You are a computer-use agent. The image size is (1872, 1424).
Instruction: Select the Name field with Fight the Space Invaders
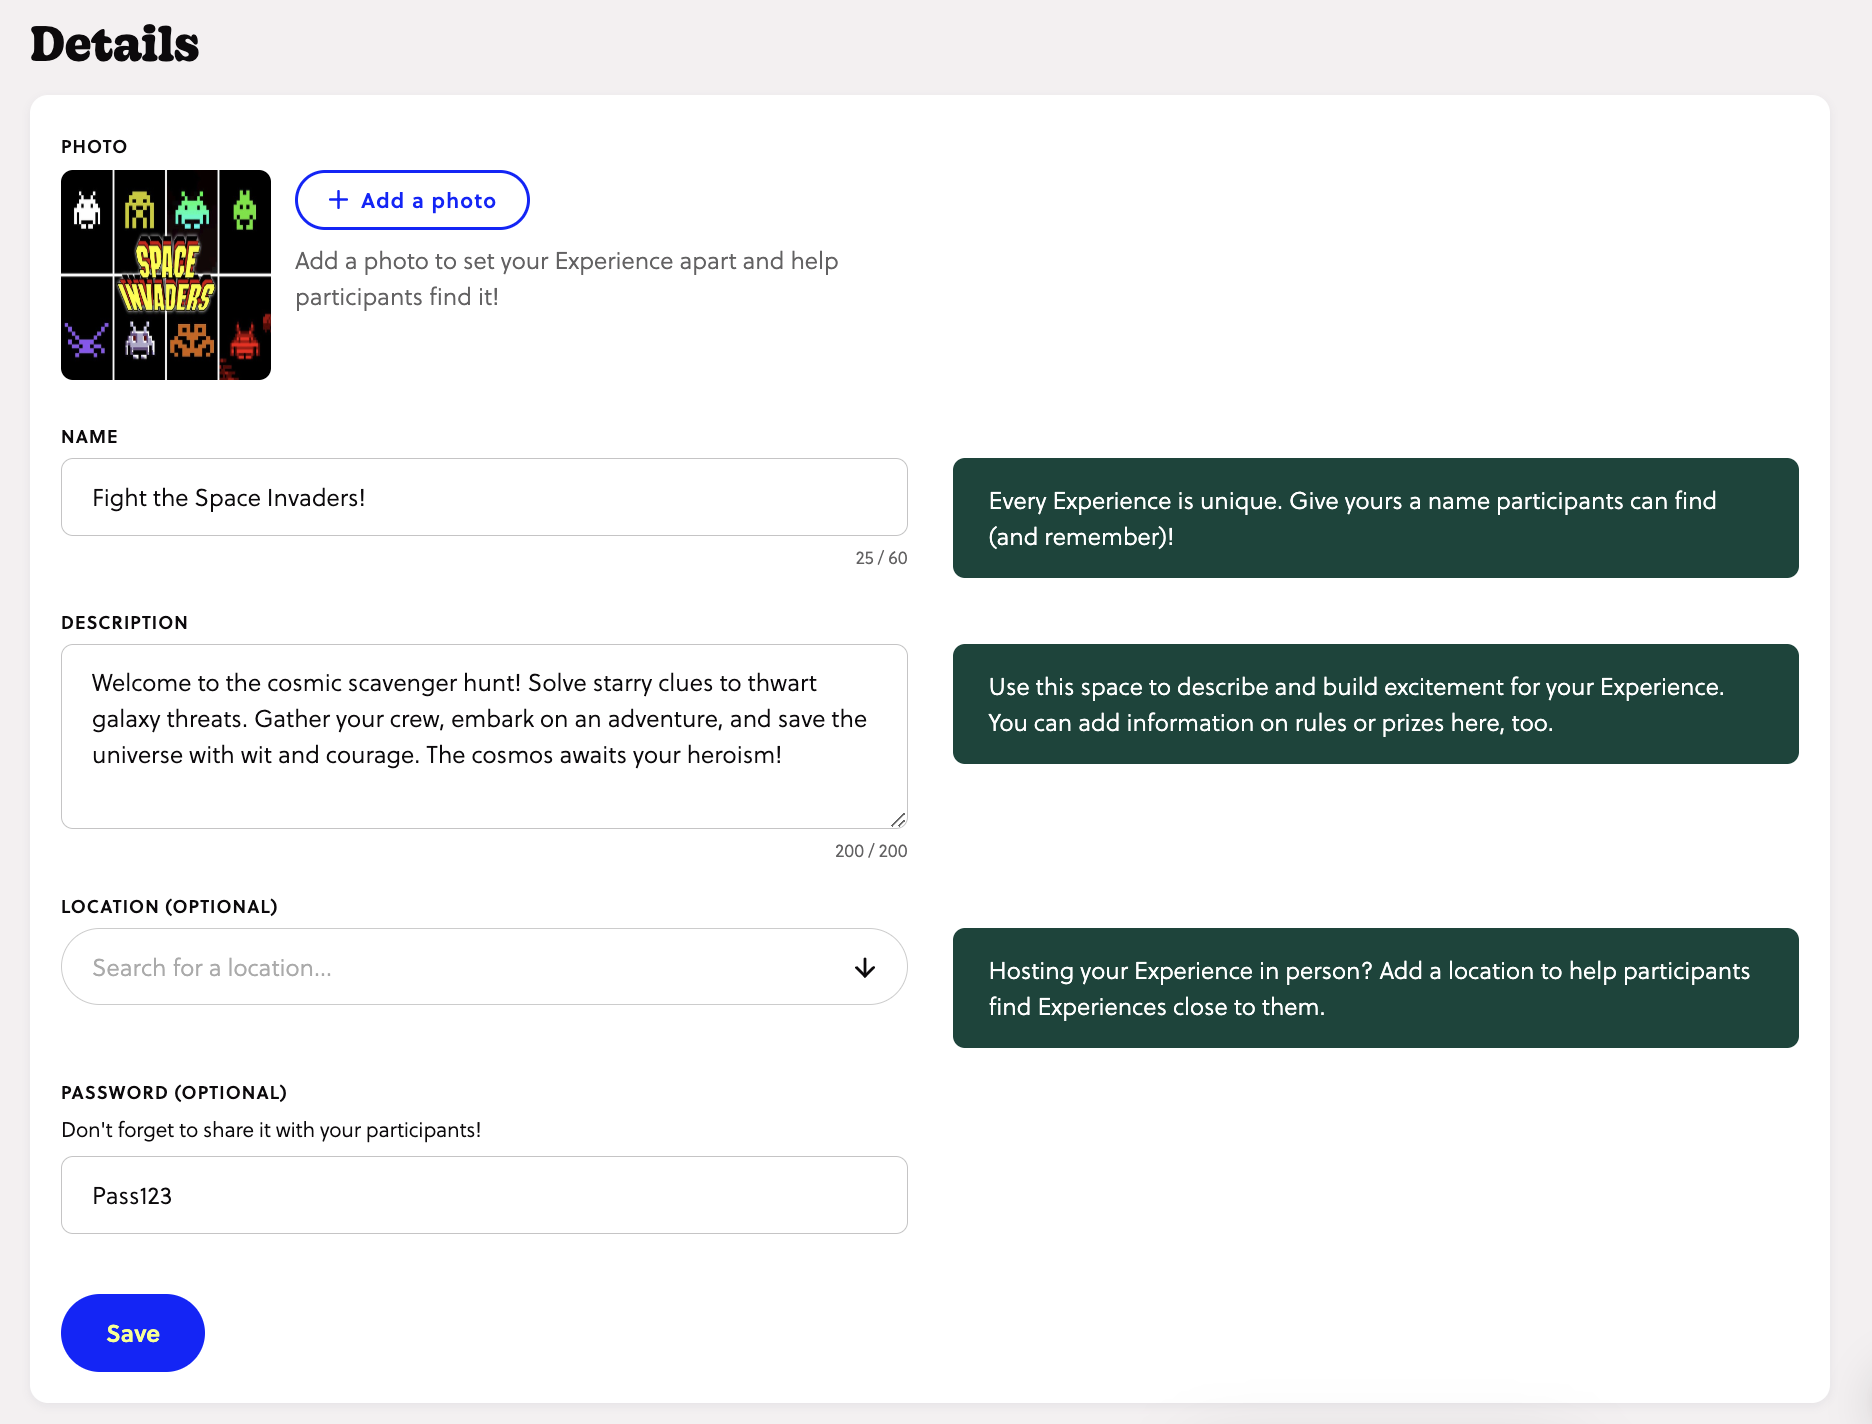tap(484, 497)
